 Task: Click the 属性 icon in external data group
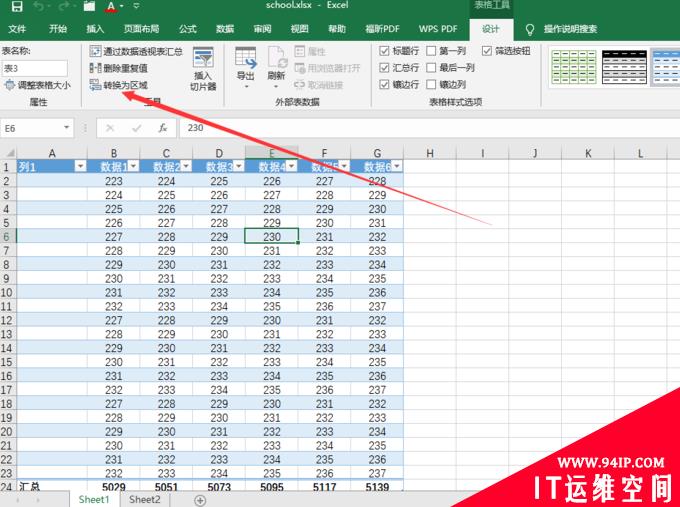point(300,51)
